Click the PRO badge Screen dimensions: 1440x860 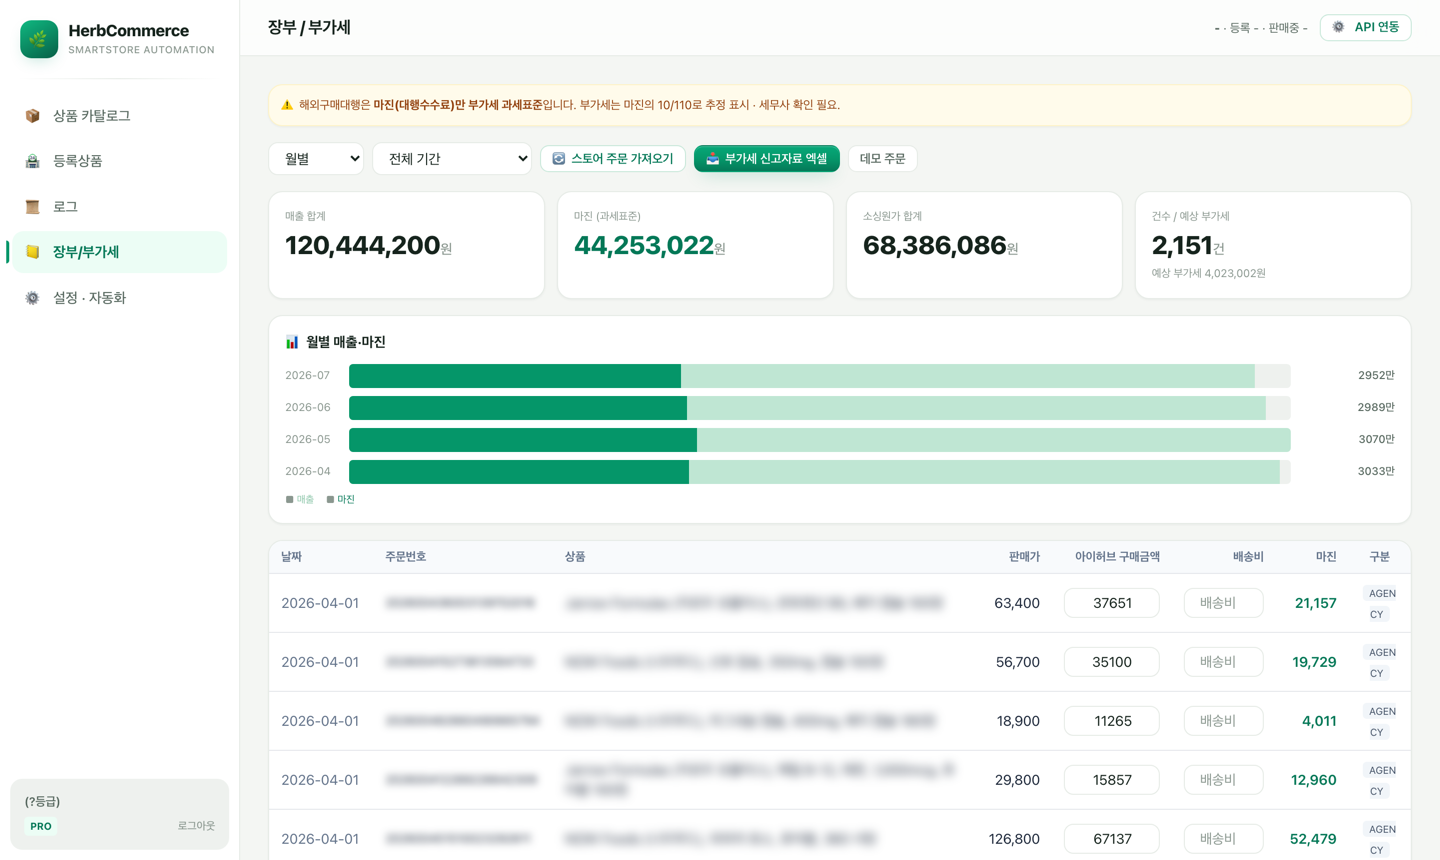41,827
